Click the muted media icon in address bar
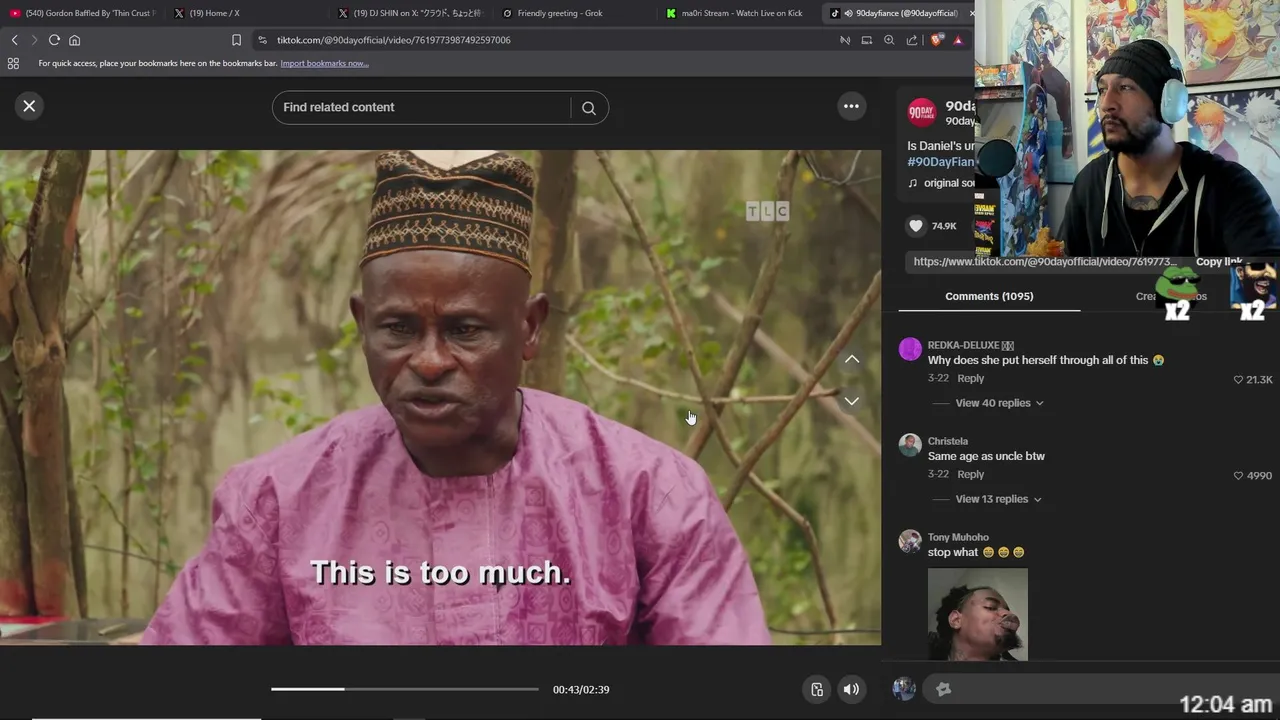The width and height of the screenshot is (1280, 720). point(844,40)
